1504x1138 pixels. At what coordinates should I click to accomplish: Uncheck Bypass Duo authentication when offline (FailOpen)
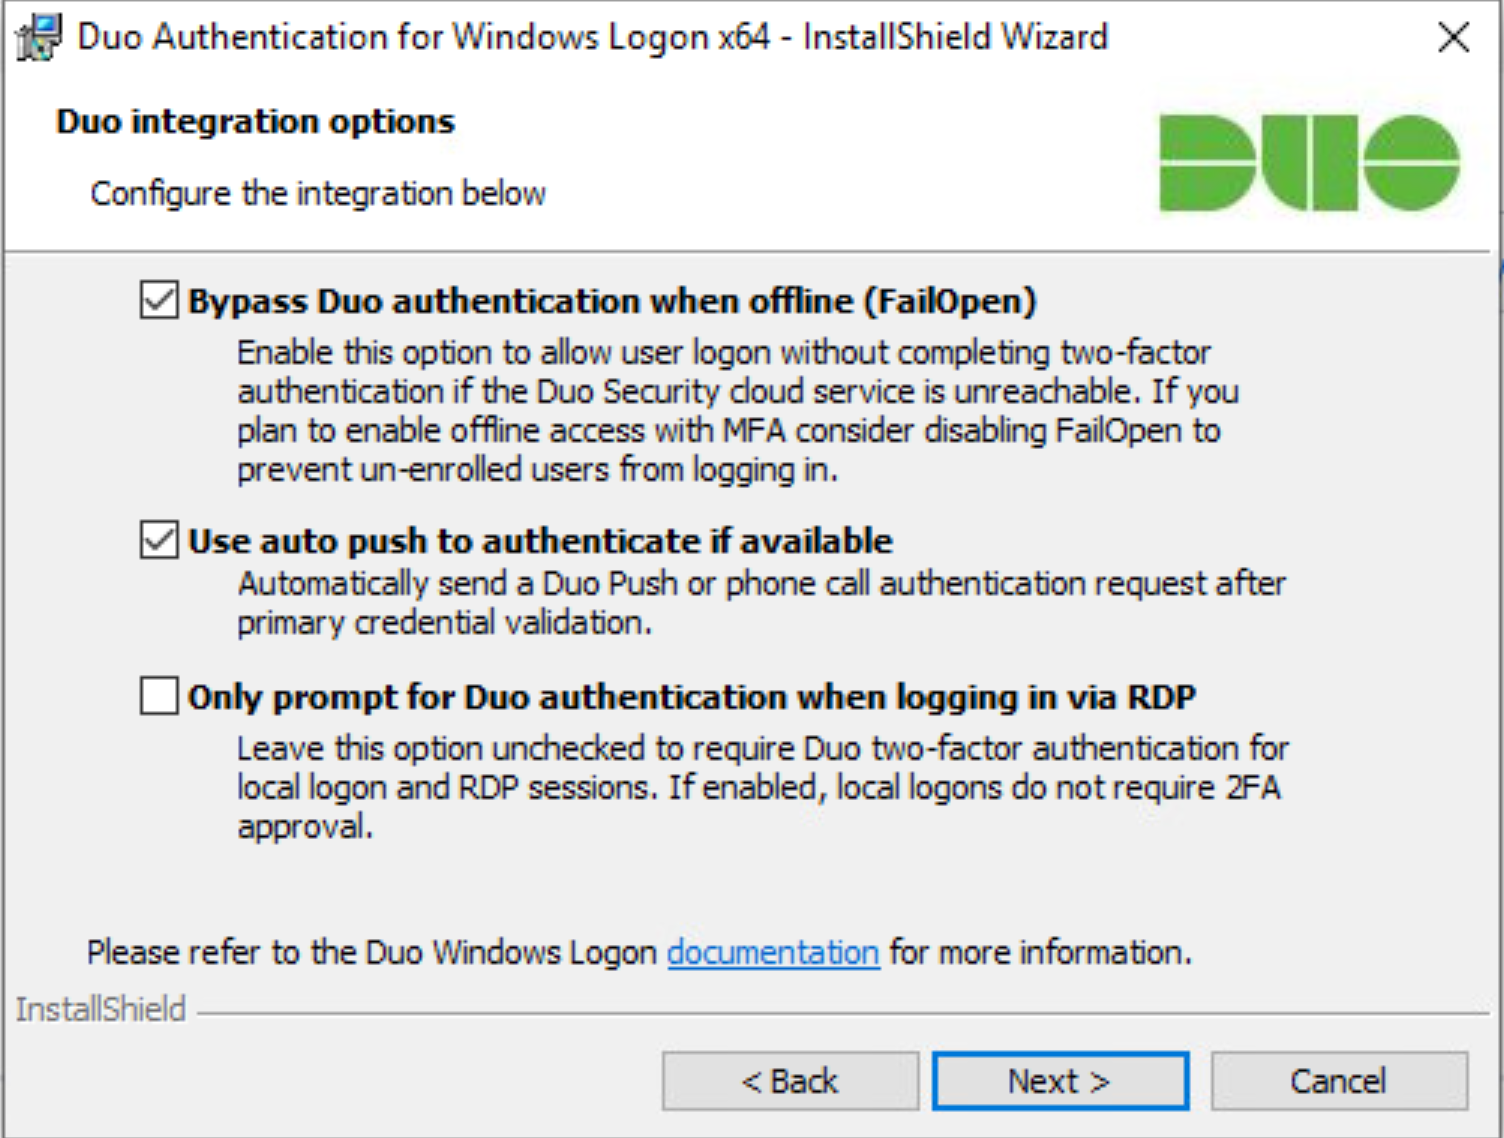pos(157,298)
